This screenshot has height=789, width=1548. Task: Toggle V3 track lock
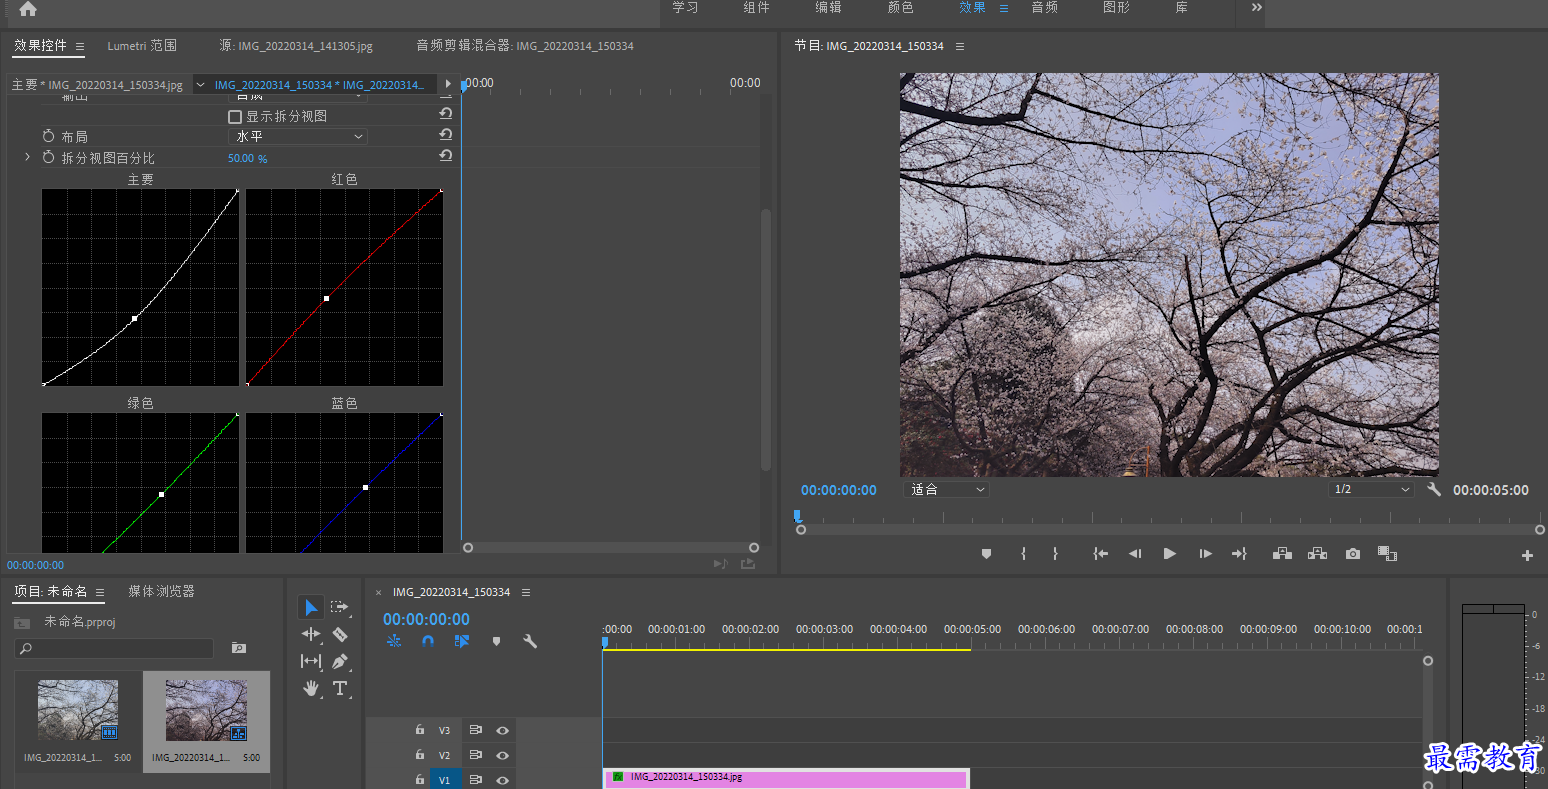[420, 730]
